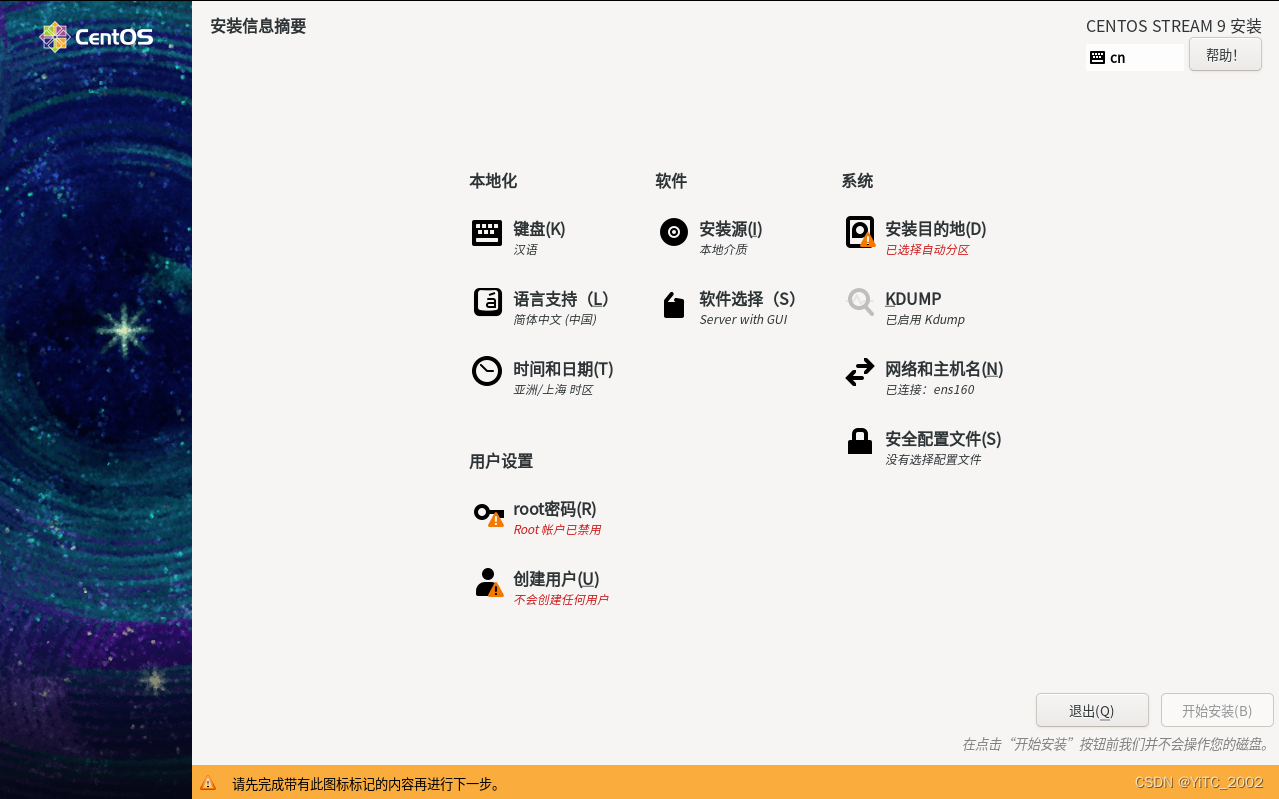Screen dimensions: 1279x799
Task: Open the KDUMP magnifier icon
Action: (x=860, y=302)
